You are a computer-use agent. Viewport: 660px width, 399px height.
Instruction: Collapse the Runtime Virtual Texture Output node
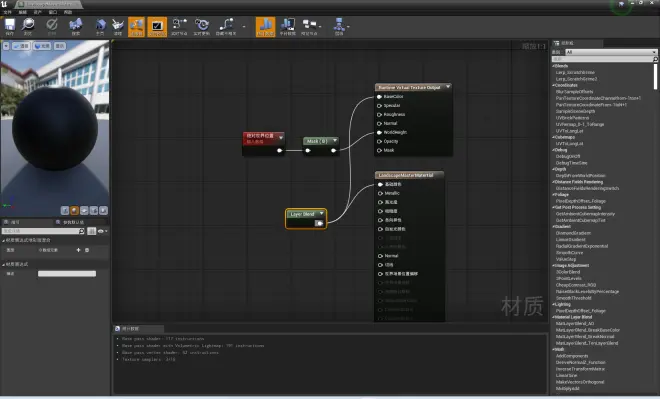pos(448,87)
